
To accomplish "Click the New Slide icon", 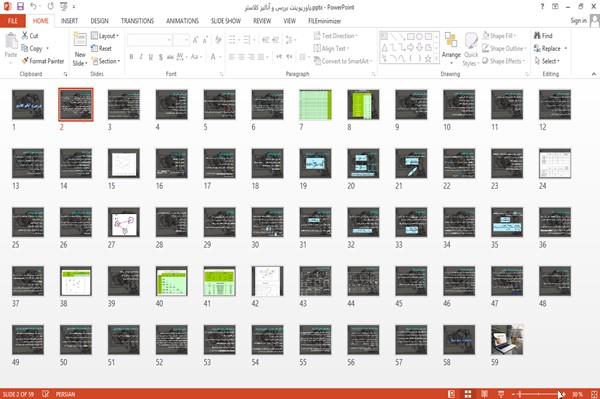I will (x=80, y=40).
